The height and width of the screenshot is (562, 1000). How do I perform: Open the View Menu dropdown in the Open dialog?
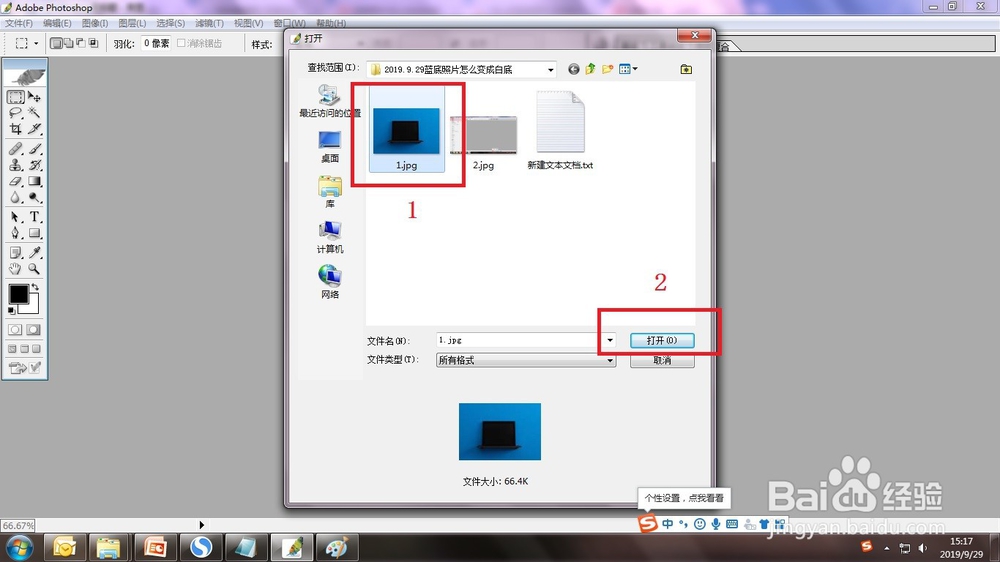tap(628, 69)
